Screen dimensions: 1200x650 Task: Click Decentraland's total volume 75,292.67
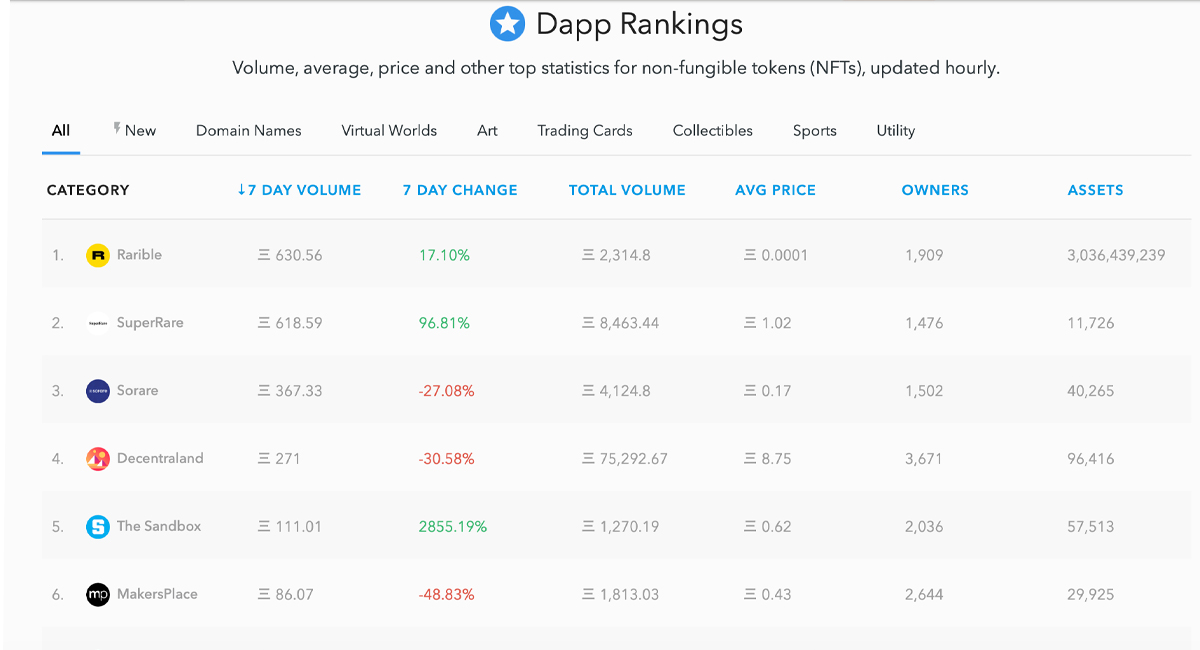pos(625,459)
